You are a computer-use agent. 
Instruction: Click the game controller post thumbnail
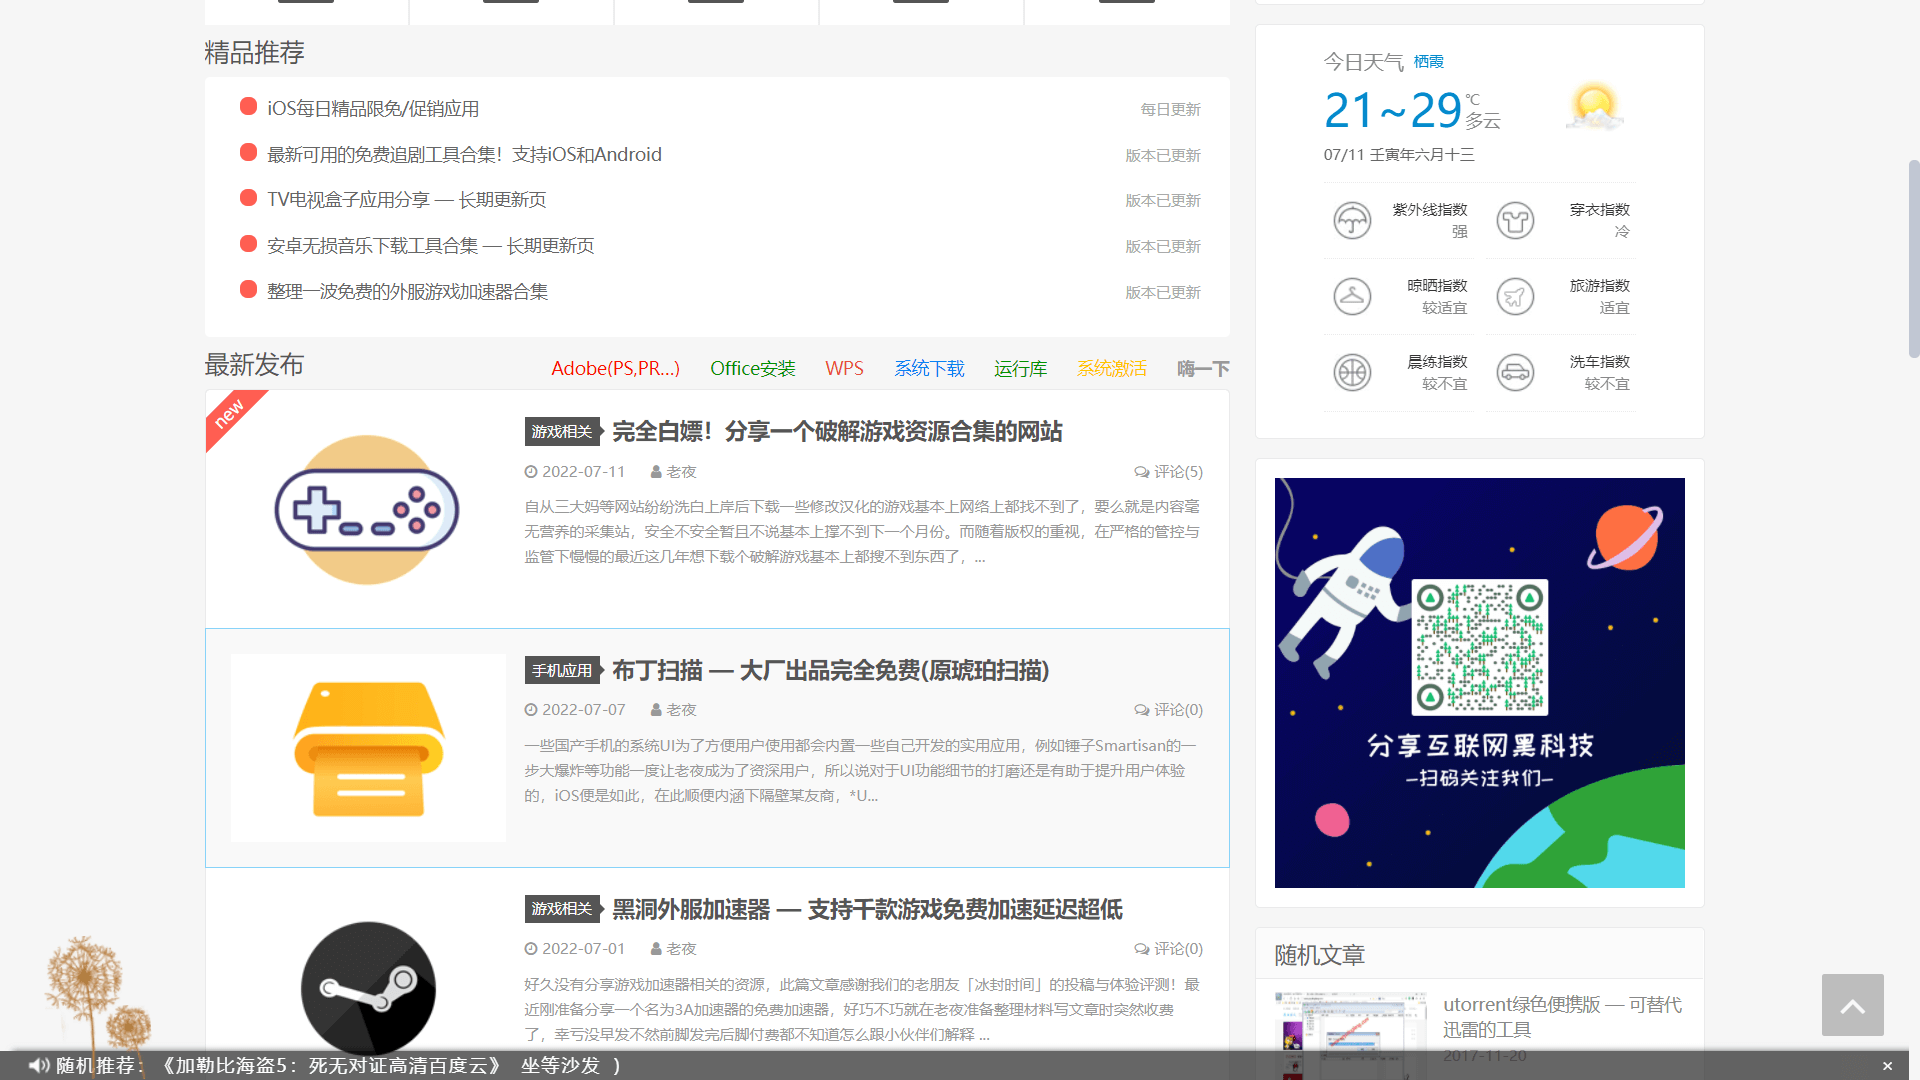[367, 510]
